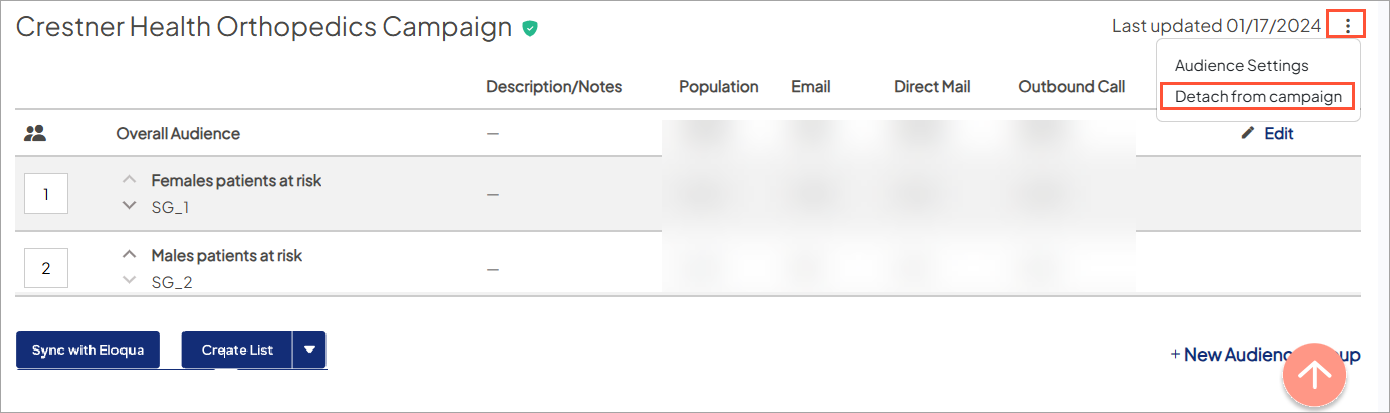Screen dimensions: 1390x413
Task: Select the Males patients at risk row
Action: coord(226,256)
